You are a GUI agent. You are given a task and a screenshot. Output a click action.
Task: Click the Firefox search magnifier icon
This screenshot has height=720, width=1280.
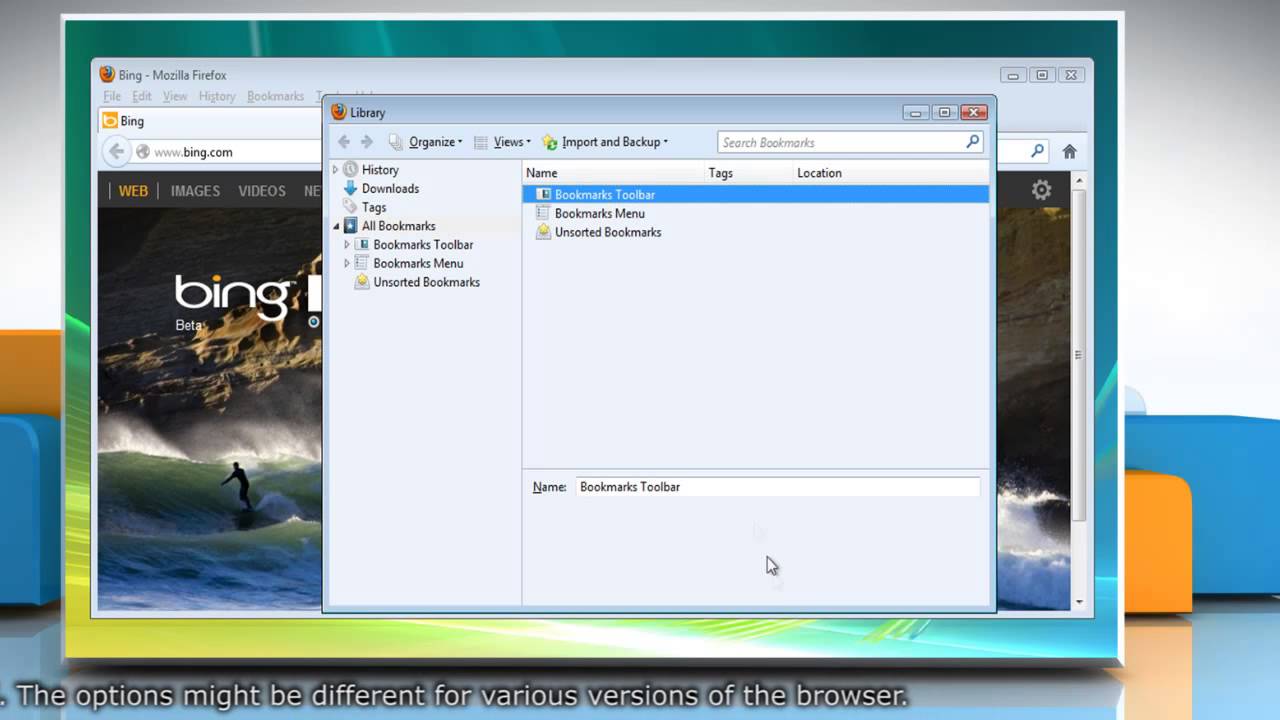[1038, 152]
